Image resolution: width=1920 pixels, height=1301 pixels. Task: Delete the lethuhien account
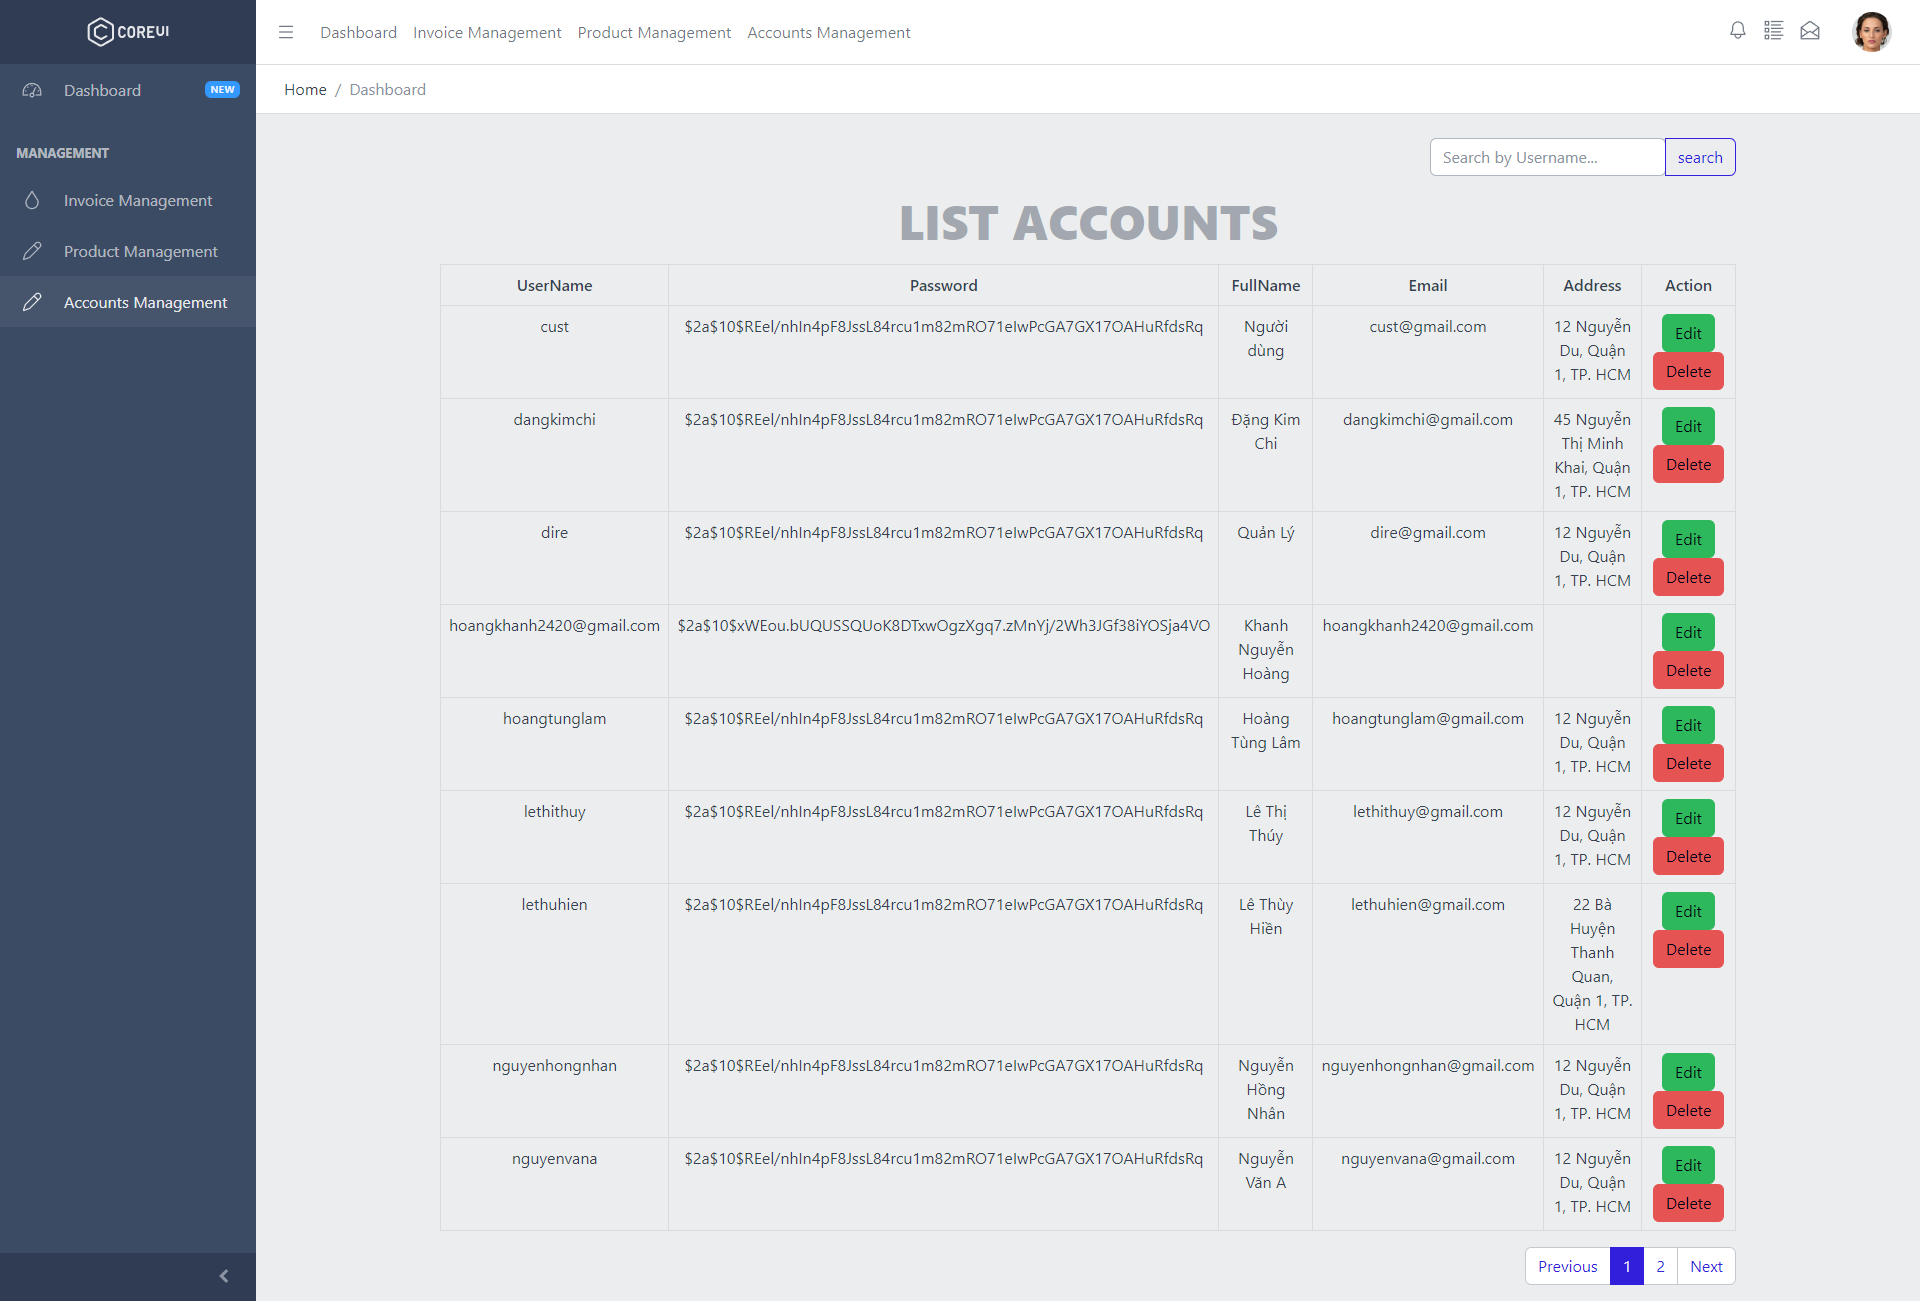tap(1688, 949)
